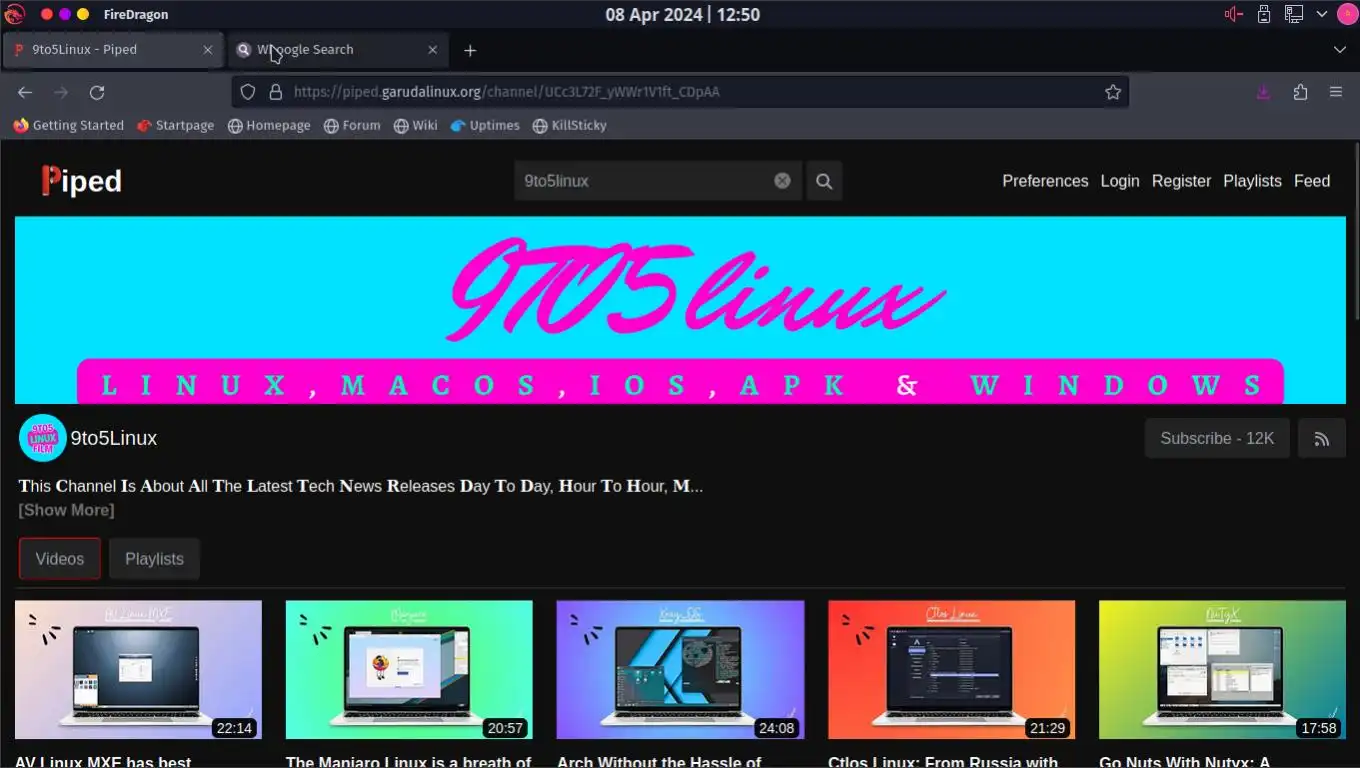Bookmark this page with the star icon
This screenshot has height=768, width=1360.
click(x=1113, y=92)
